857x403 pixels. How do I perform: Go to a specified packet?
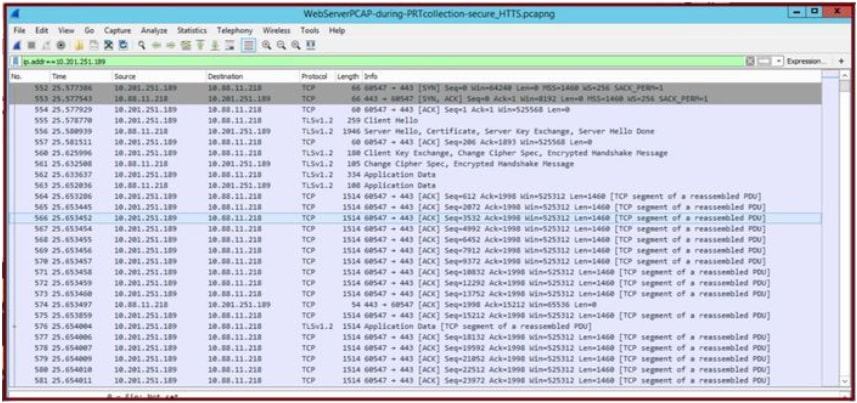186,45
